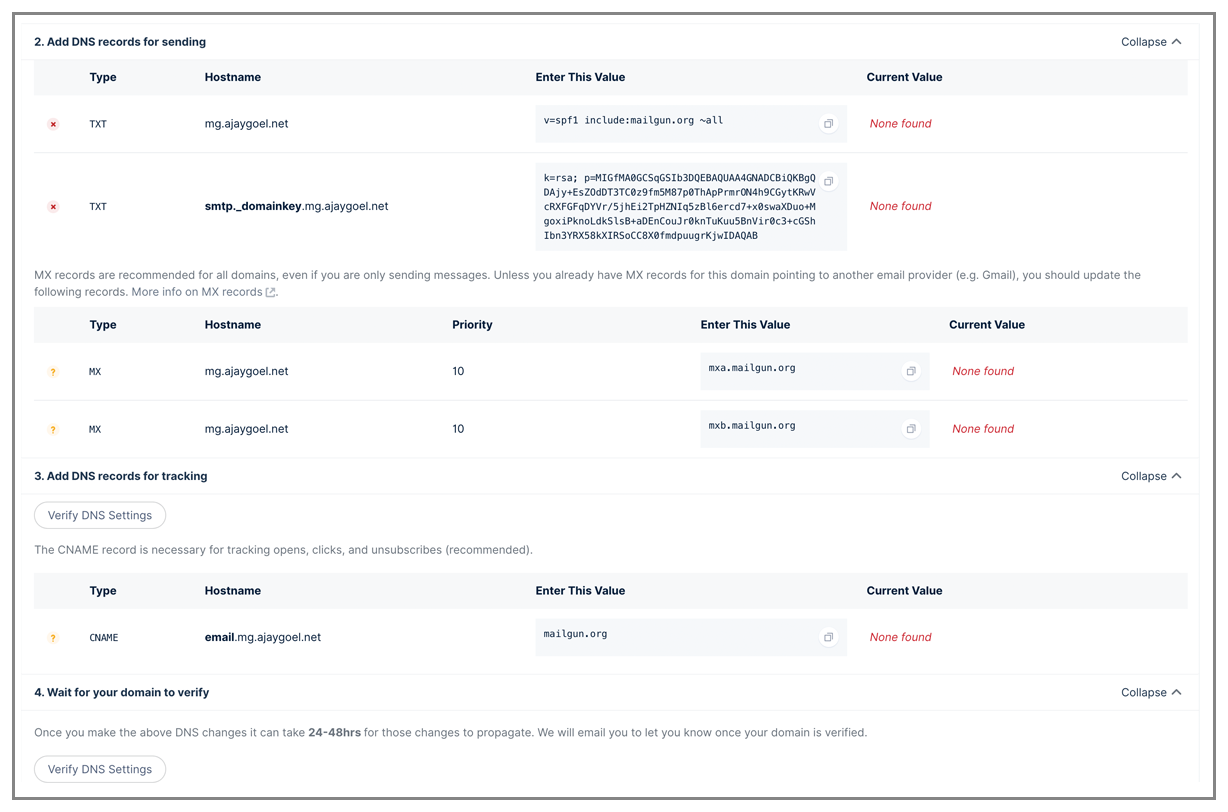Screen dimensions: 1228x812
Task: Click Verify DNS Settings button at bottom
Action: coord(100,769)
